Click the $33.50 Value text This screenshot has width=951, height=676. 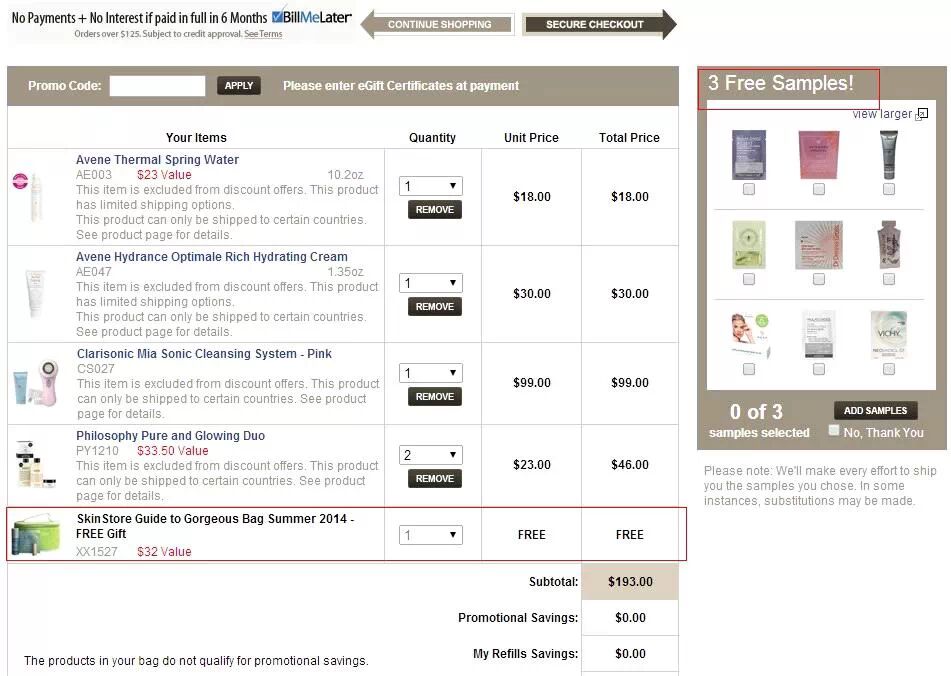click(172, 450)
